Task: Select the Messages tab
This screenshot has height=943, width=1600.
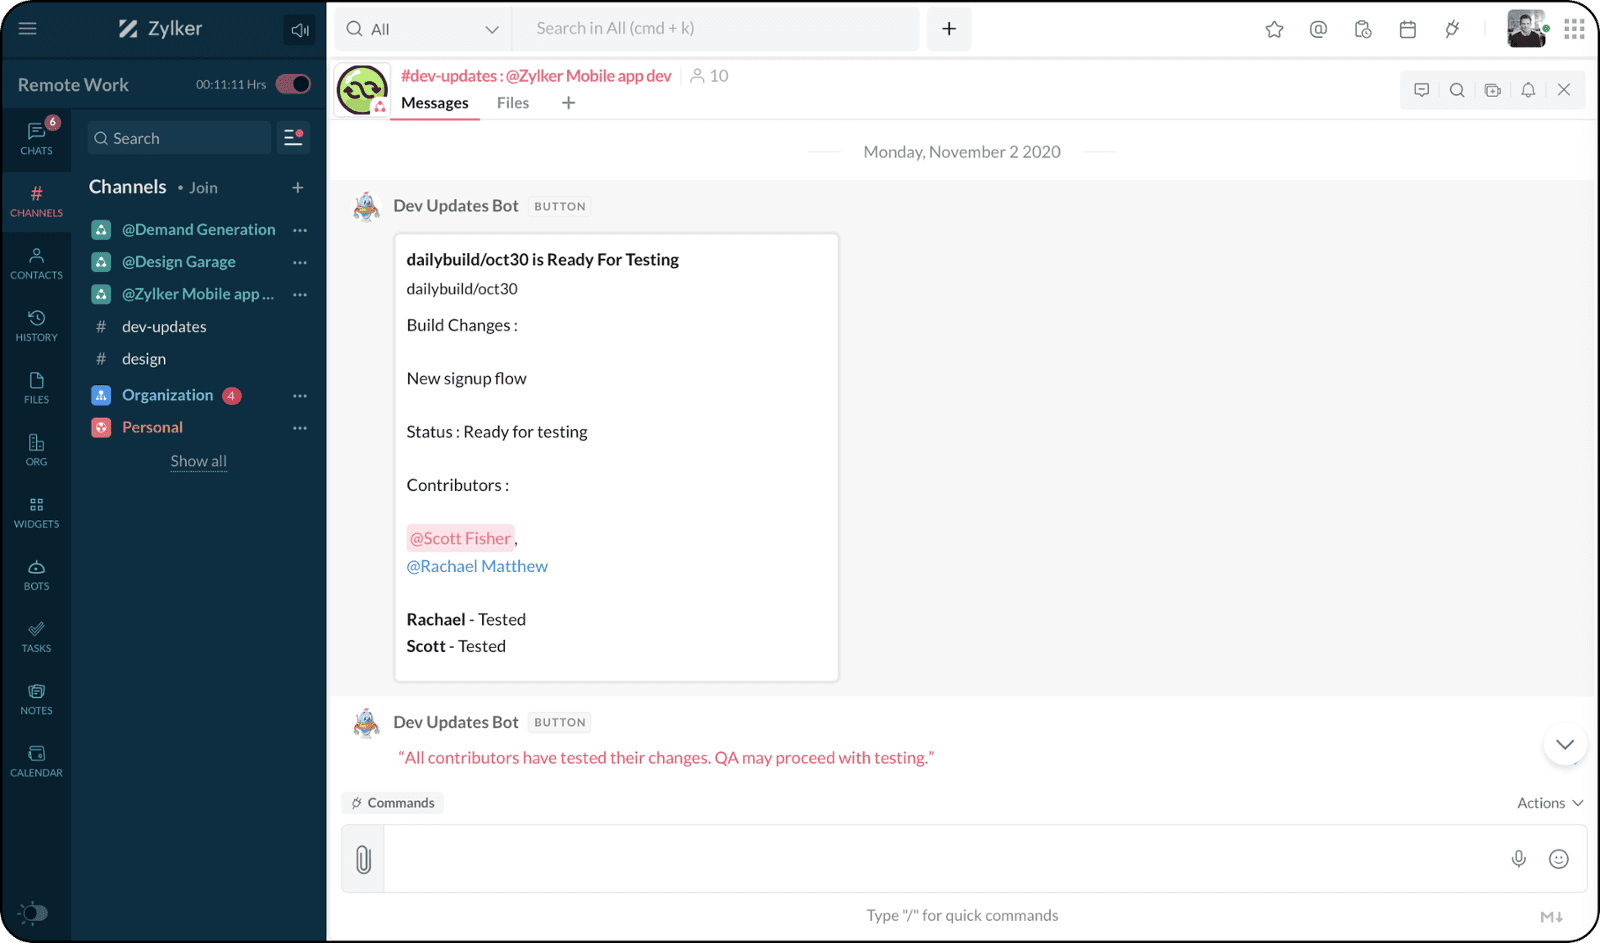Action: click(434, 103)
